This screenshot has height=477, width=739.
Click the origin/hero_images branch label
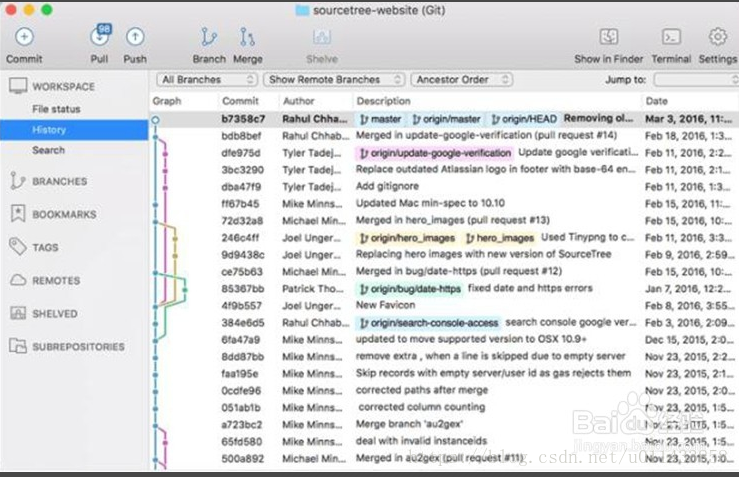(x=408, y=238)
